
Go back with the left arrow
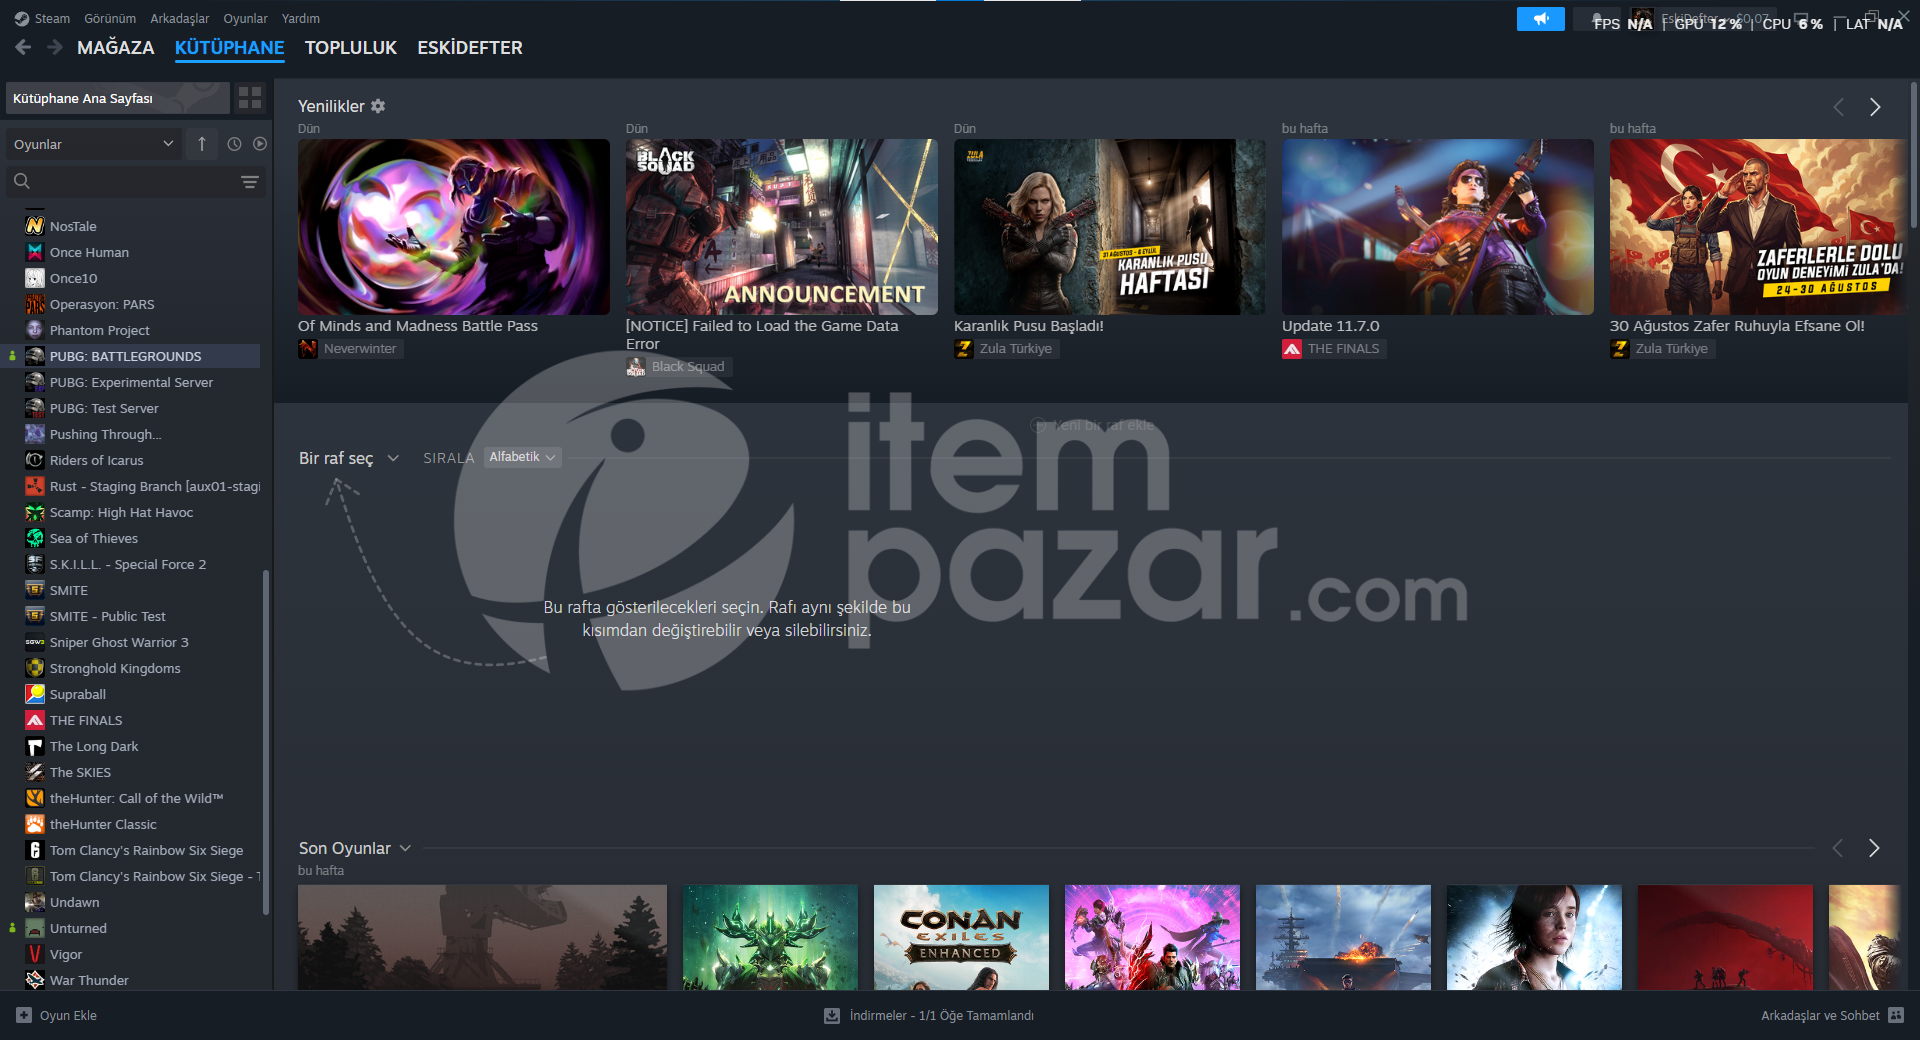pos(23,47)
